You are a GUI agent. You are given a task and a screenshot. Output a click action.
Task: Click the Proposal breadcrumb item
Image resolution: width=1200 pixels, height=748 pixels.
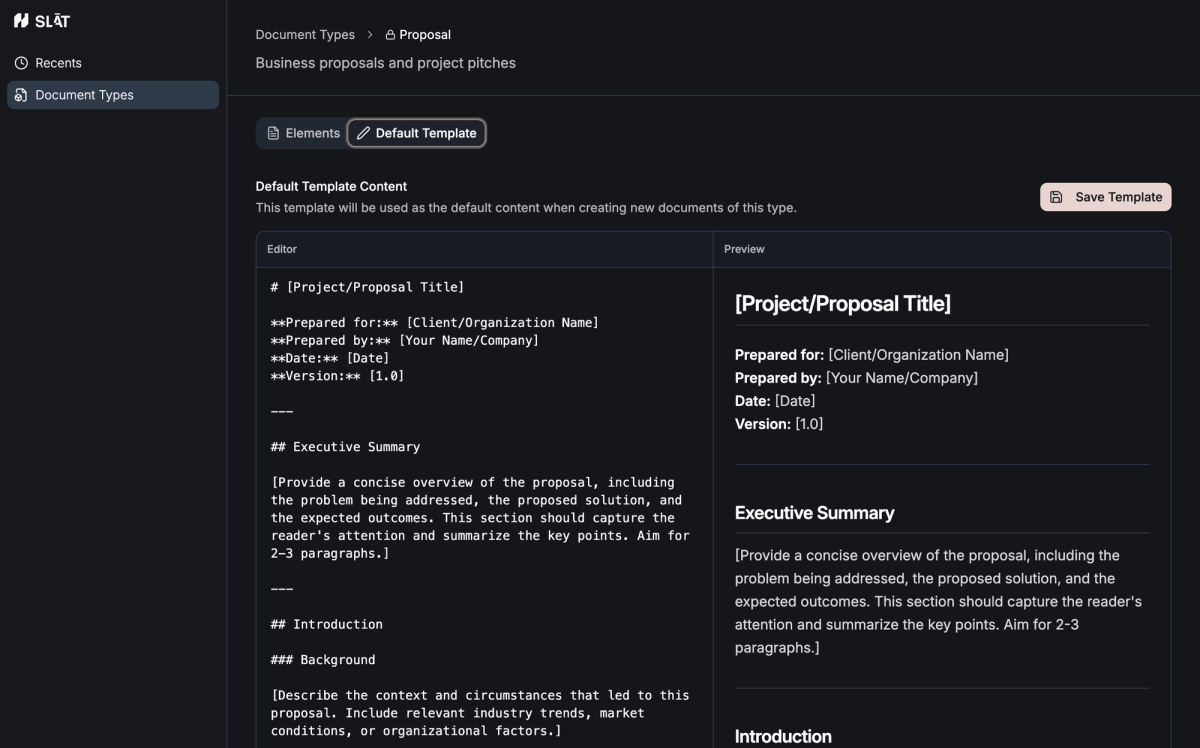[x=425, y=34]
